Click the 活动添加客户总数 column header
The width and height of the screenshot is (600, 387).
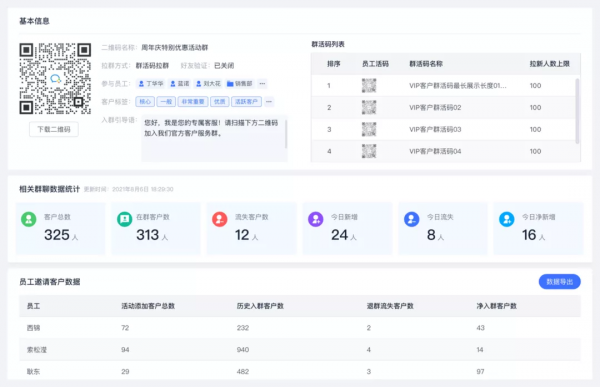tap(148, 306)
